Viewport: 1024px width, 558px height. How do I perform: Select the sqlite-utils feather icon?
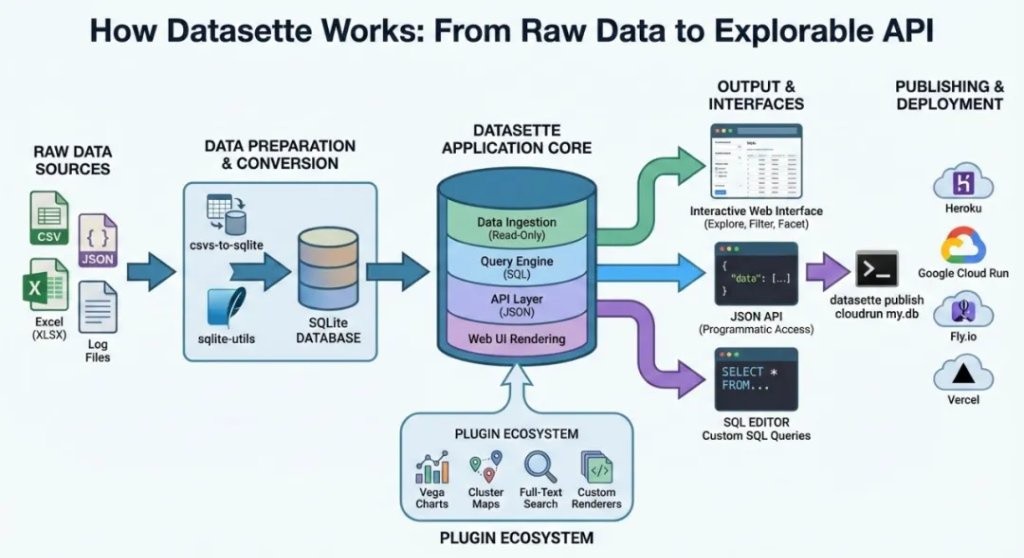point(226,308)
